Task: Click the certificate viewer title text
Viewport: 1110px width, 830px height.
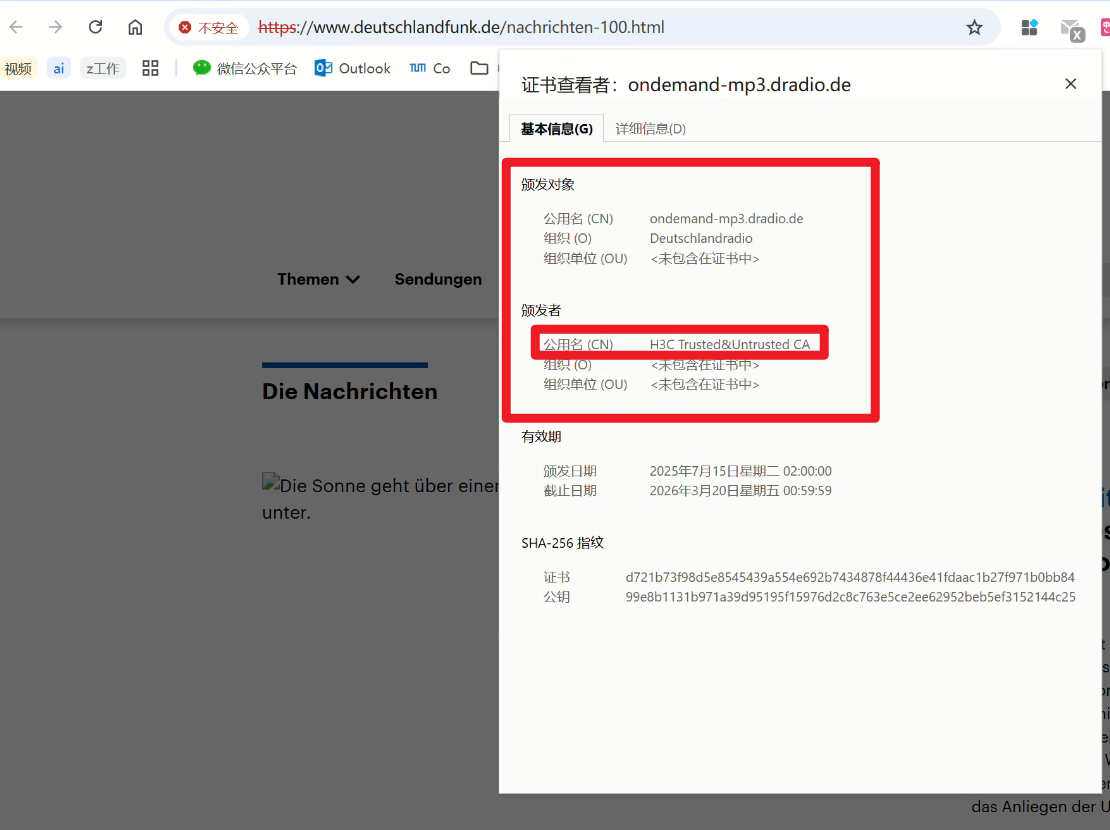Action: [x=686, y=85]
